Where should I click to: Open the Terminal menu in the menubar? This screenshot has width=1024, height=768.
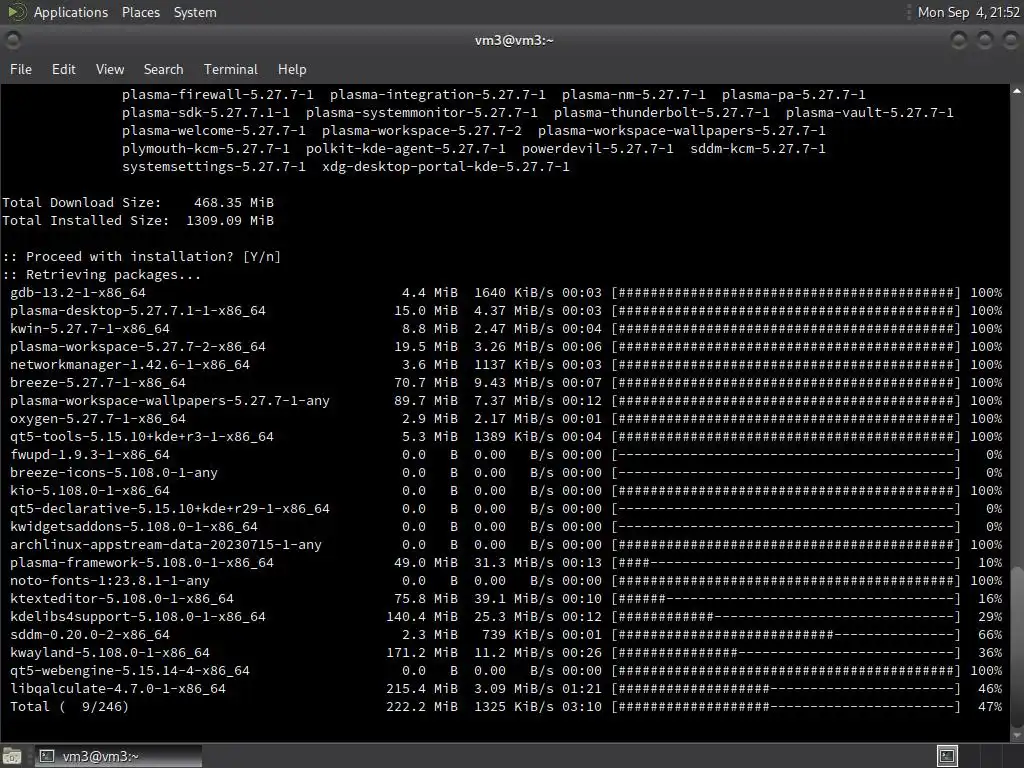click(231, 69)
